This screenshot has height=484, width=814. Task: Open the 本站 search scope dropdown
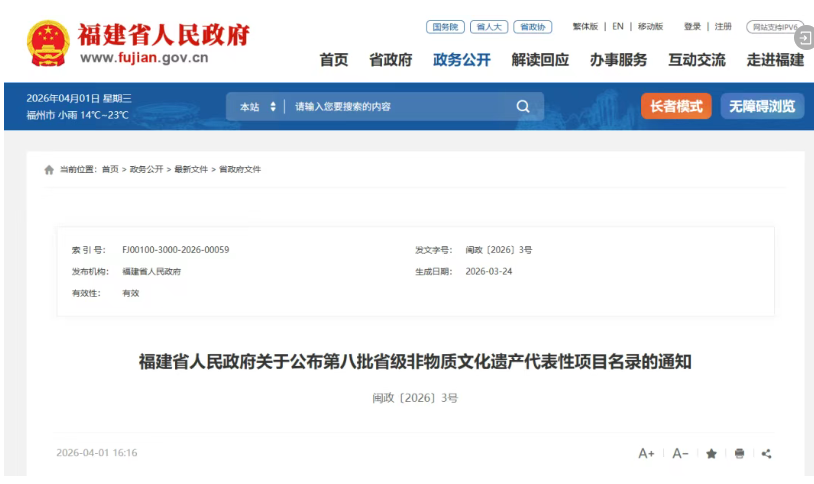257,107
